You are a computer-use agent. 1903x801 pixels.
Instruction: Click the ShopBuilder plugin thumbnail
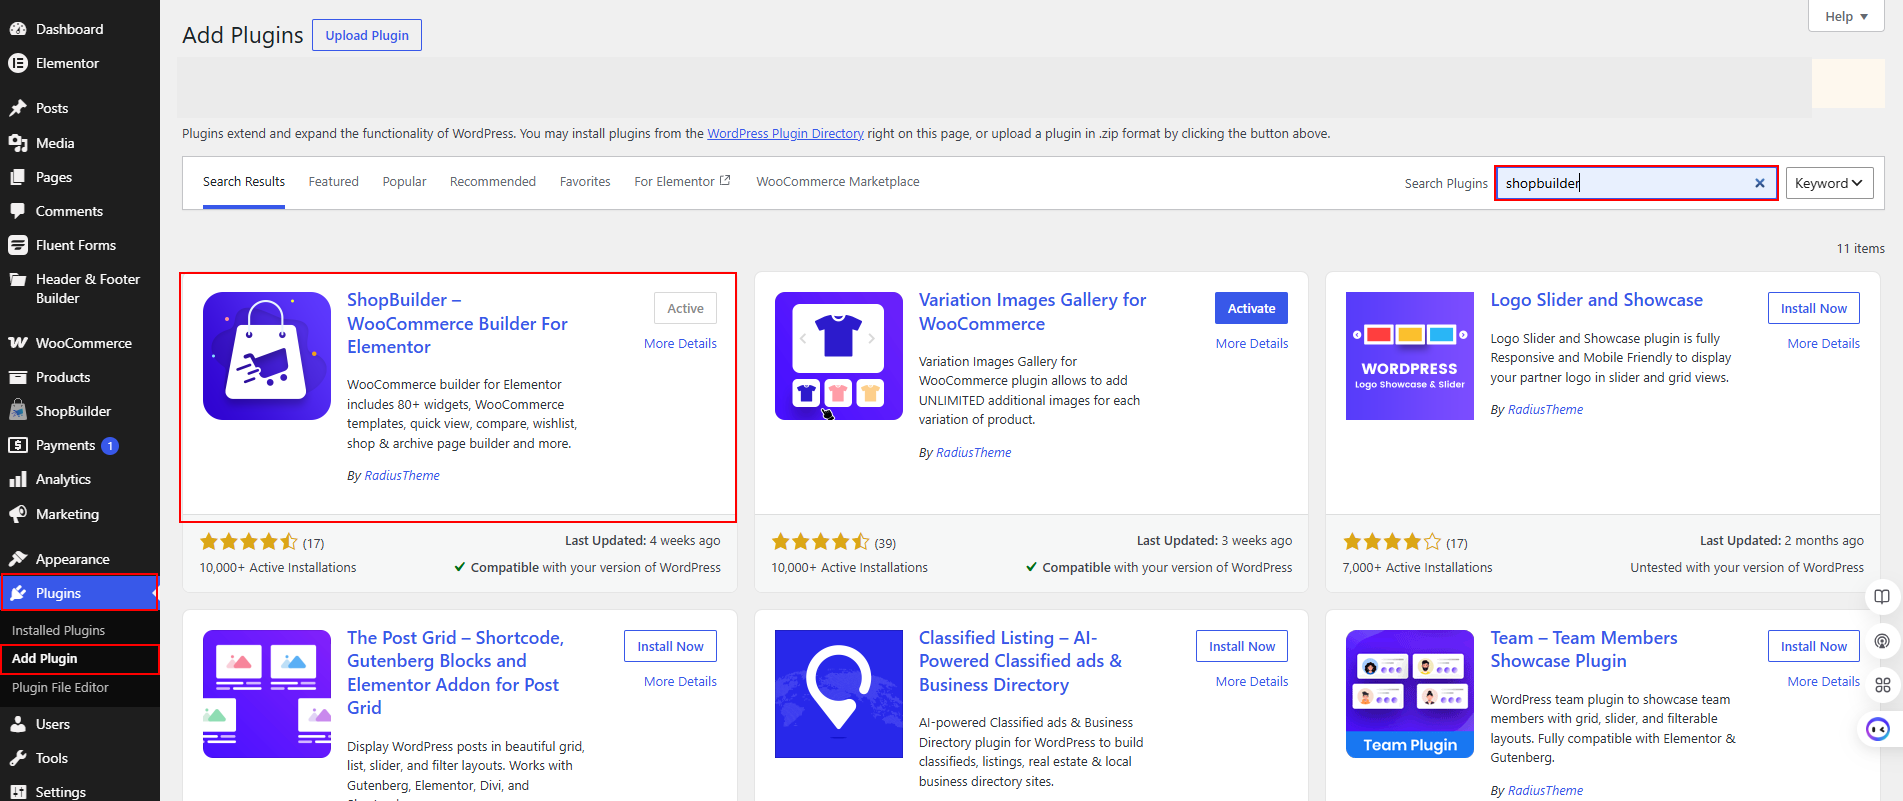coord(267,356)
